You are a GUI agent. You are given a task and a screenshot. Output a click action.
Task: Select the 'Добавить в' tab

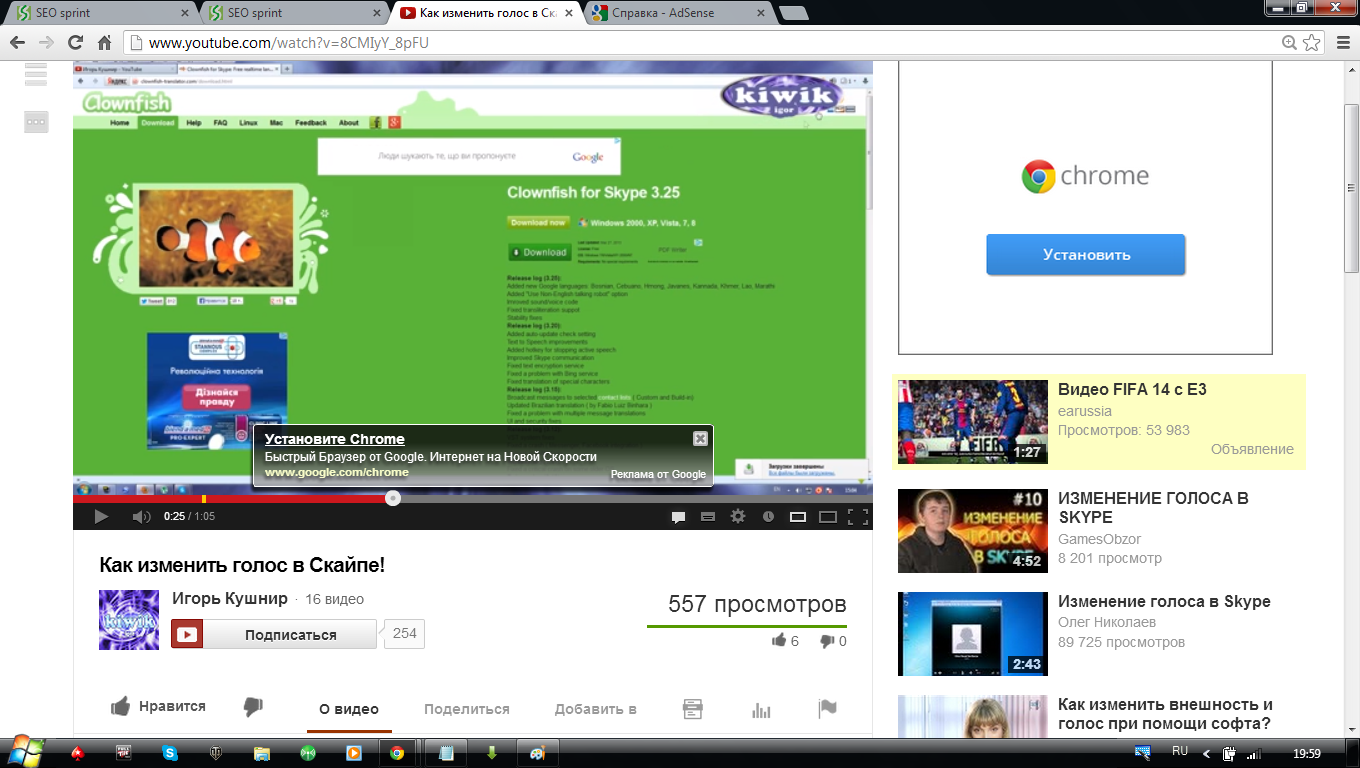click(596, 709)
